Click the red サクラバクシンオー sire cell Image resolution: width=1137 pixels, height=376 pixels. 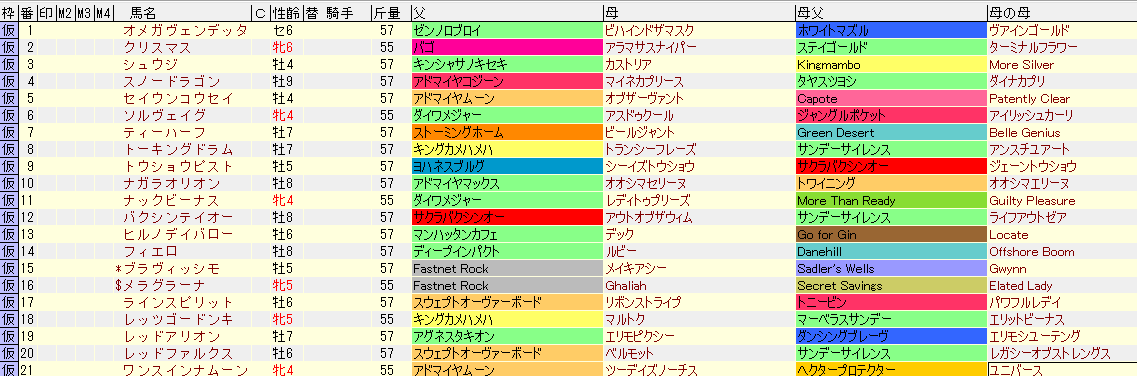click(x=506, y=217)
